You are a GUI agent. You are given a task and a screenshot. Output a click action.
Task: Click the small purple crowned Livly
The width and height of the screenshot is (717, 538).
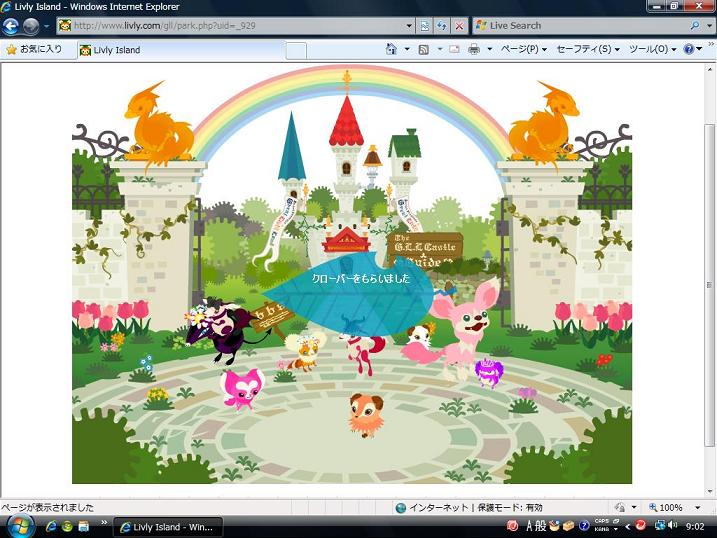coord(489,372)
